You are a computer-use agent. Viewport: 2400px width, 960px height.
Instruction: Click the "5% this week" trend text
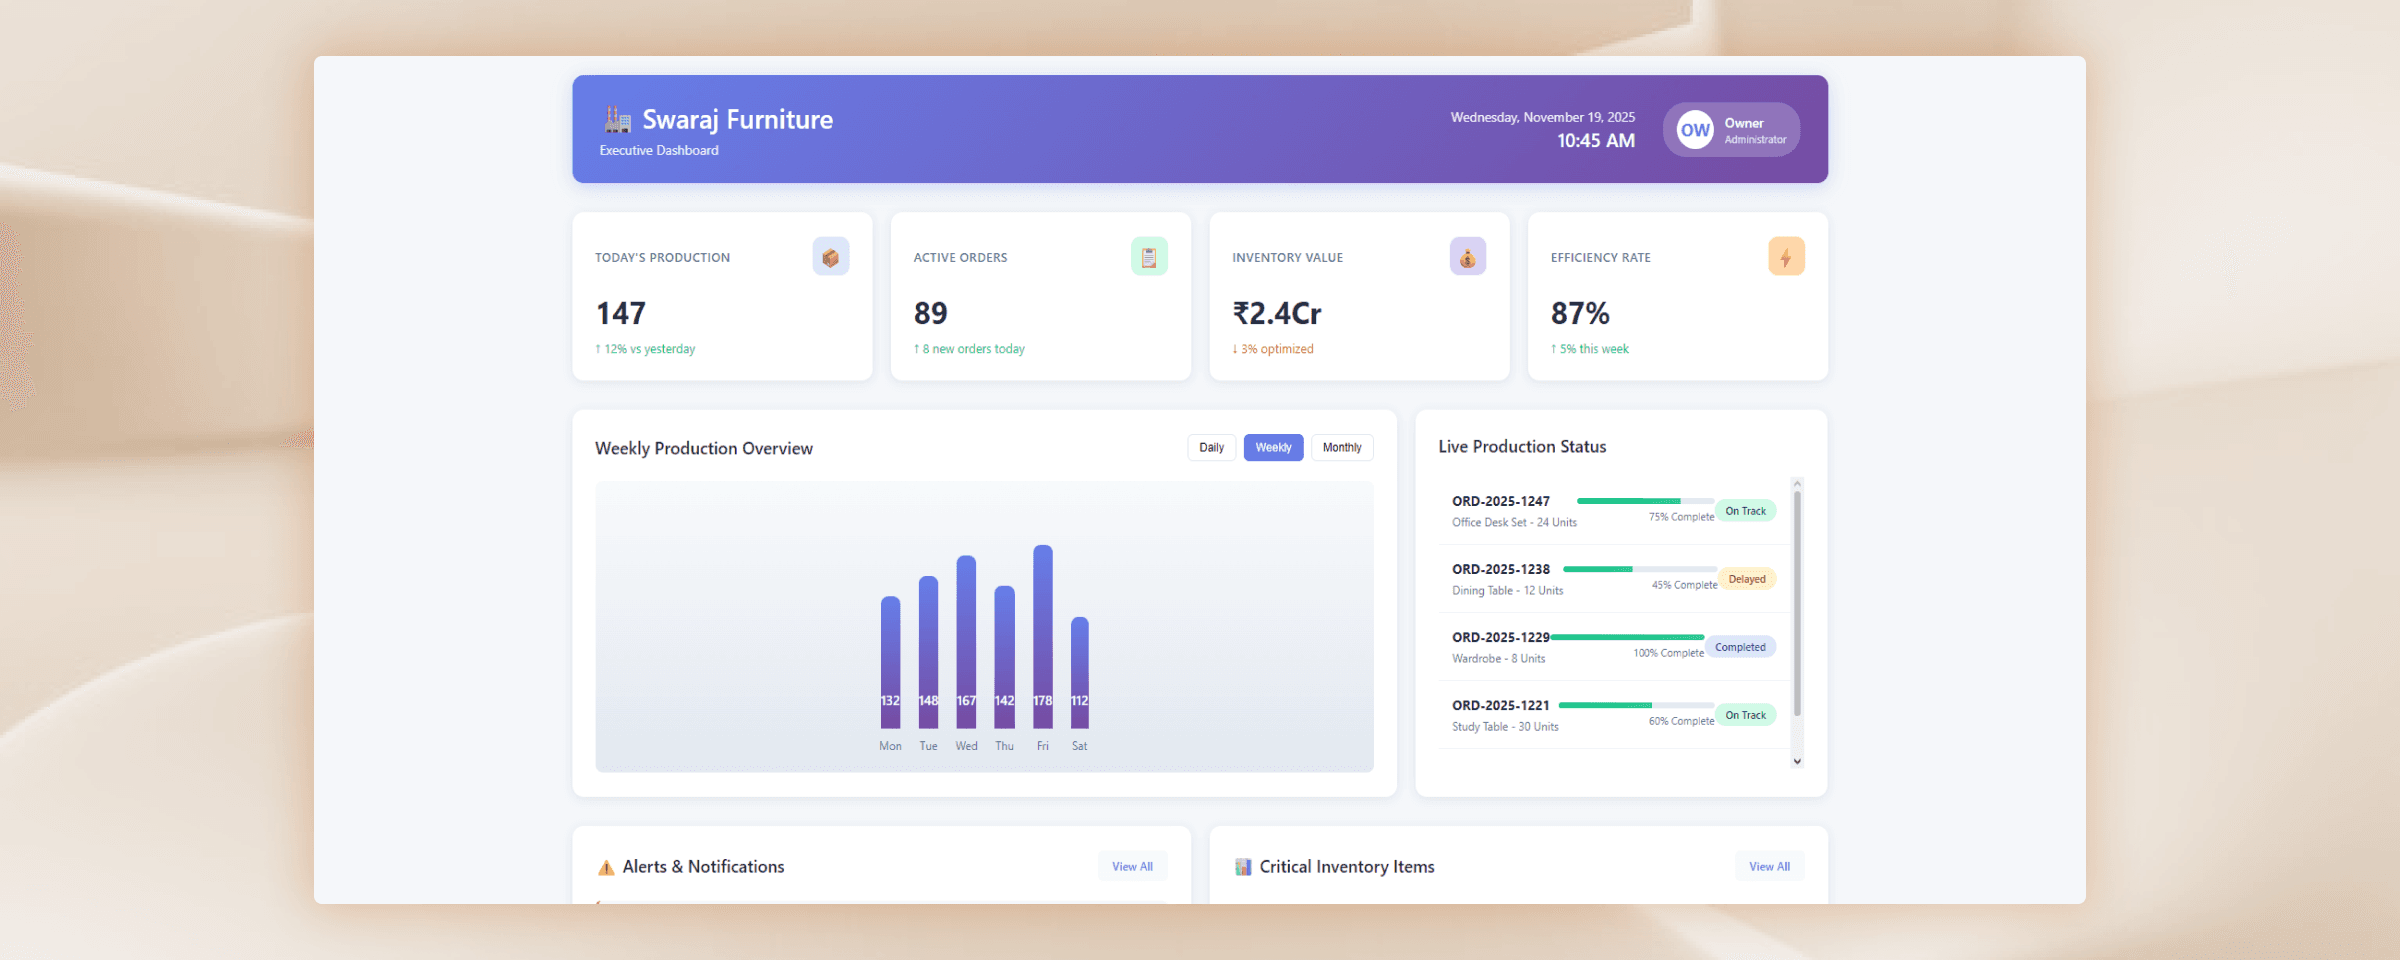[x=1590, y=349]
